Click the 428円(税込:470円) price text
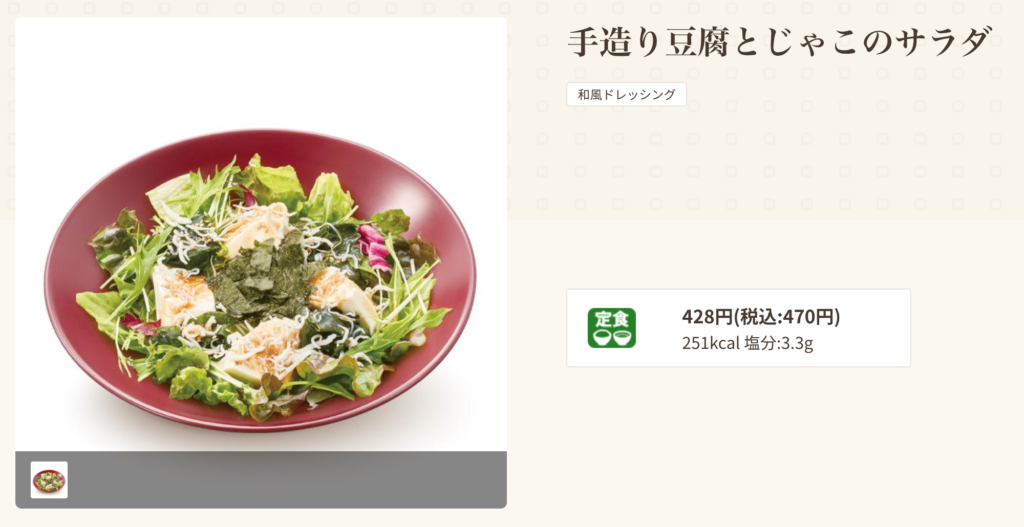This screenshot has height=527, width=1024. pos(761,317)
